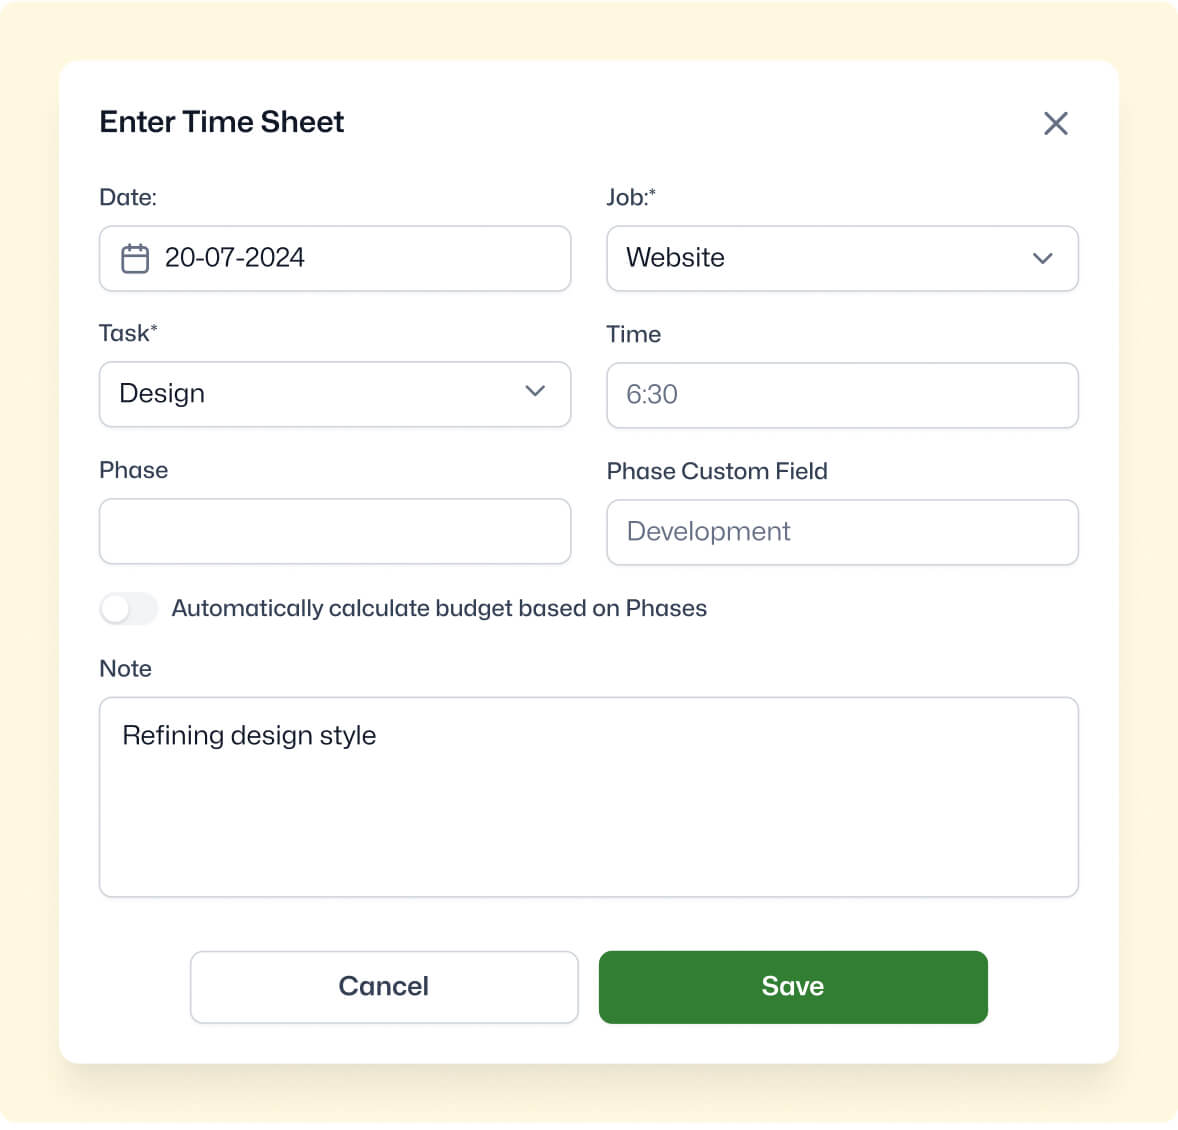
Task: Click the Phase Custom Field label
Action: coord(717,471)
